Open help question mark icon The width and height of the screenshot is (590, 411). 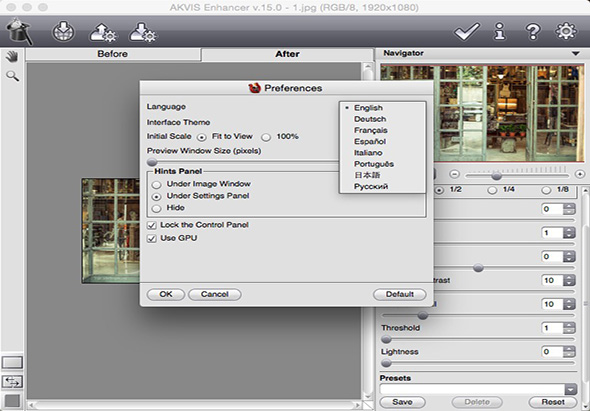(x=533, y=32)
